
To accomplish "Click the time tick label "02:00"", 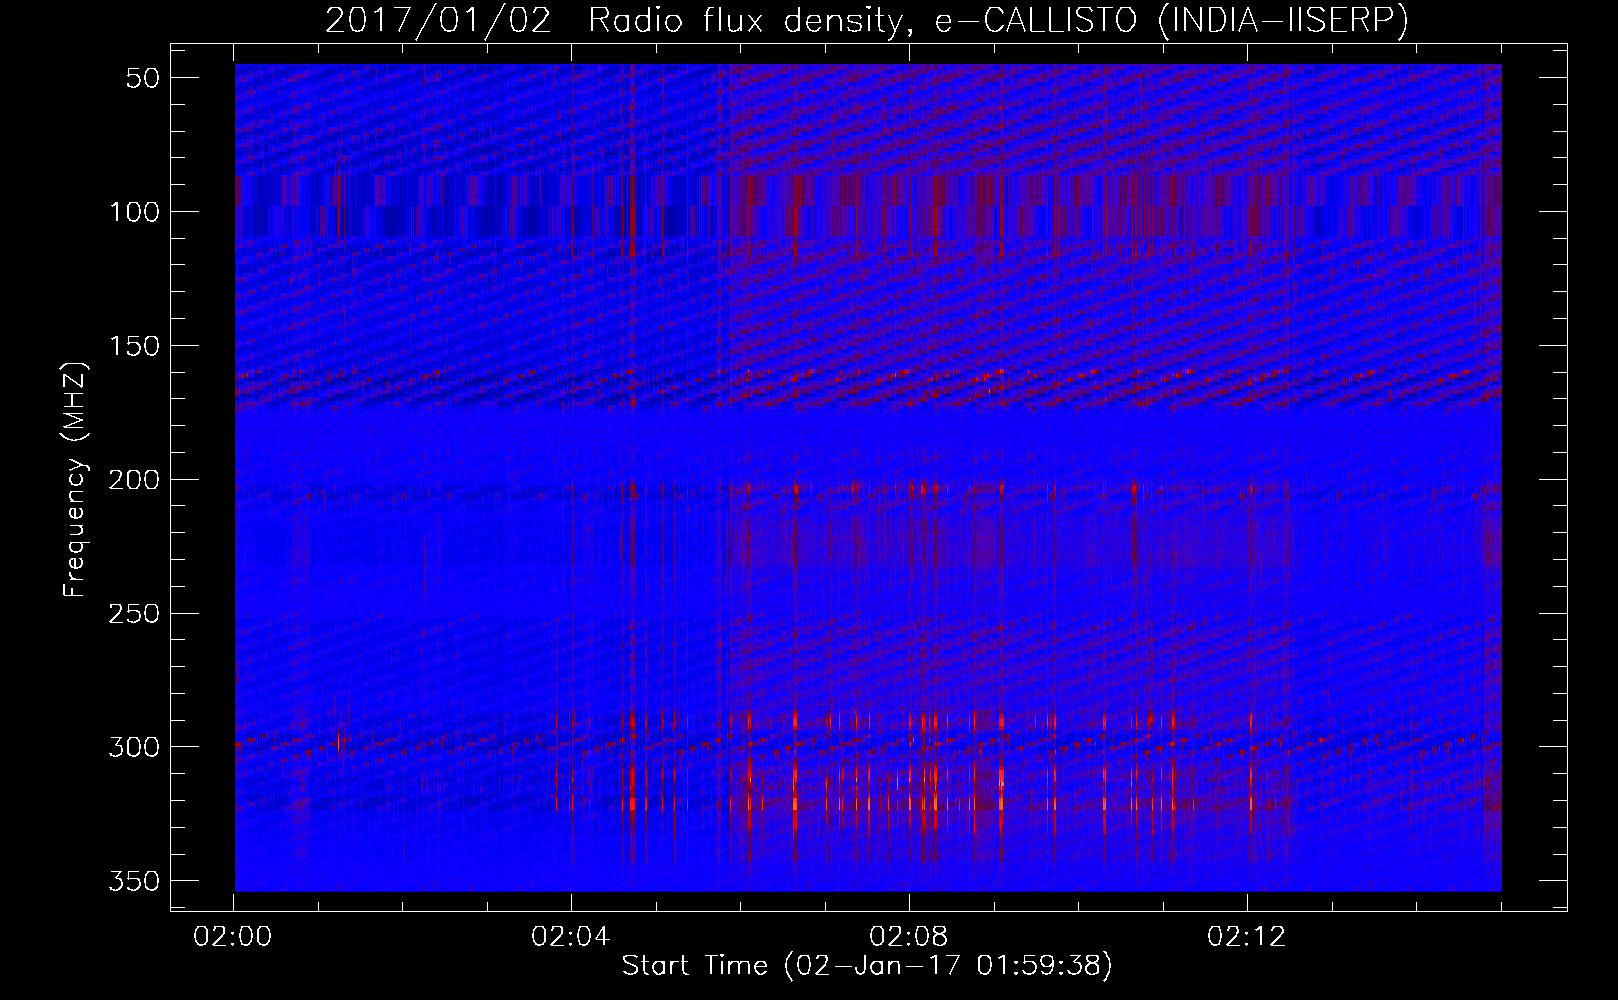I will click(x=234, y=937).
